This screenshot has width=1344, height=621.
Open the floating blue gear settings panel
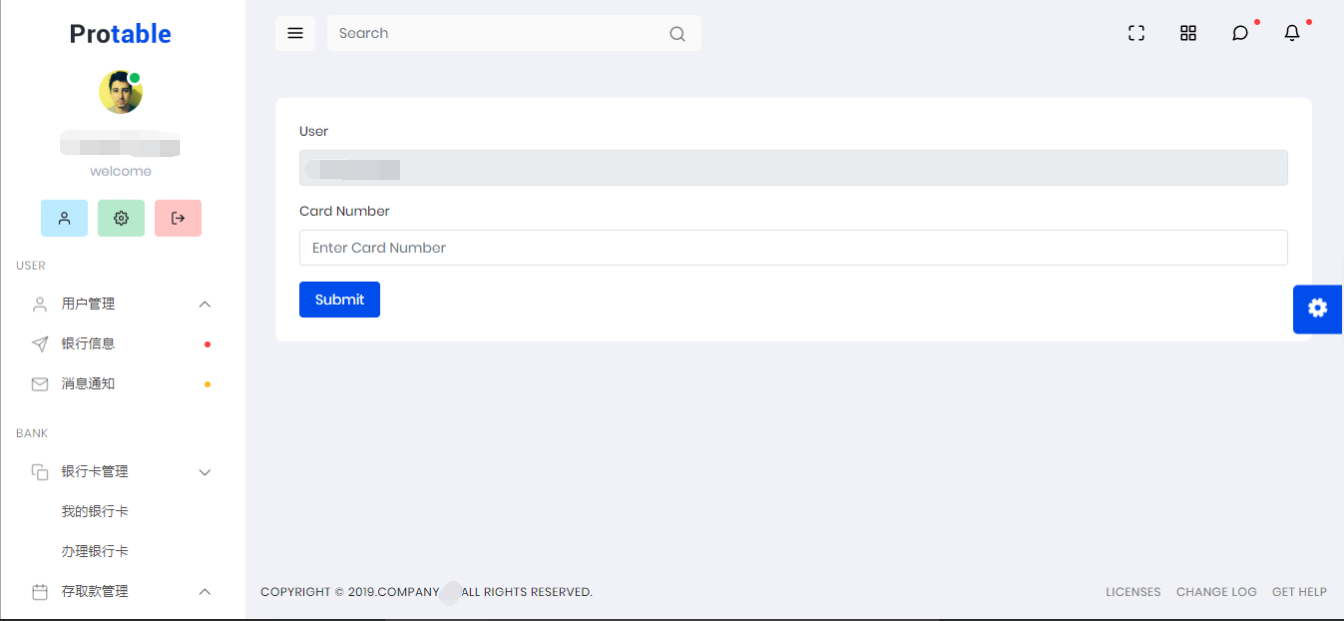coord(1318,309)
